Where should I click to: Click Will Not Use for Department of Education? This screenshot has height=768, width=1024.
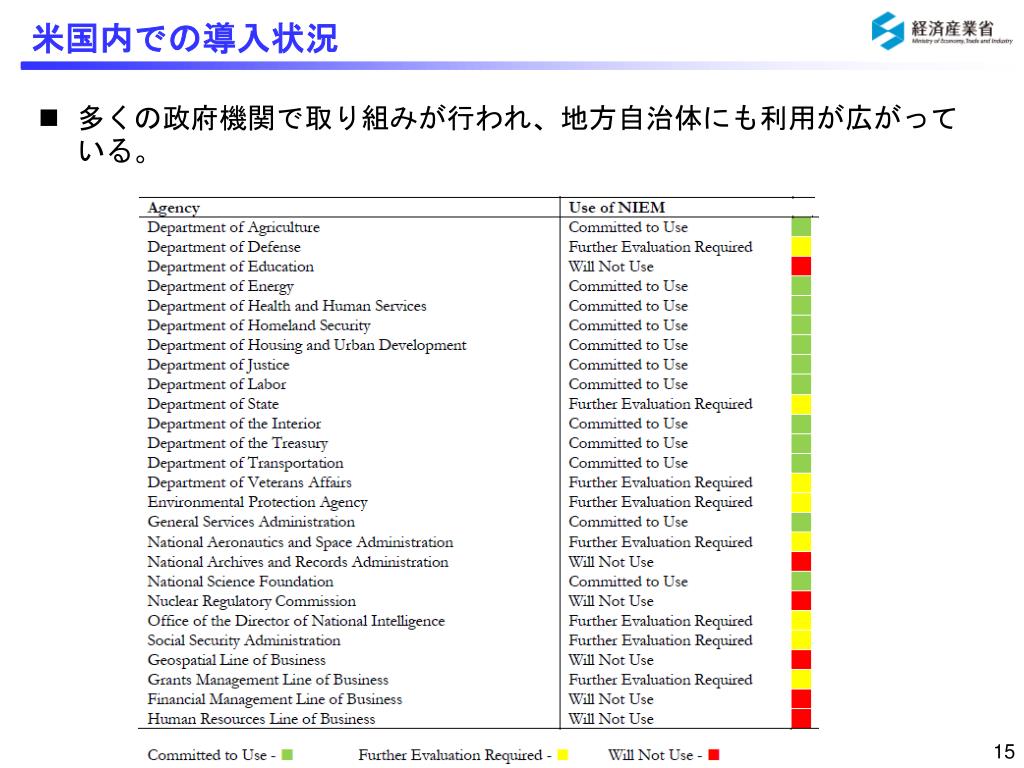[611, 267]
